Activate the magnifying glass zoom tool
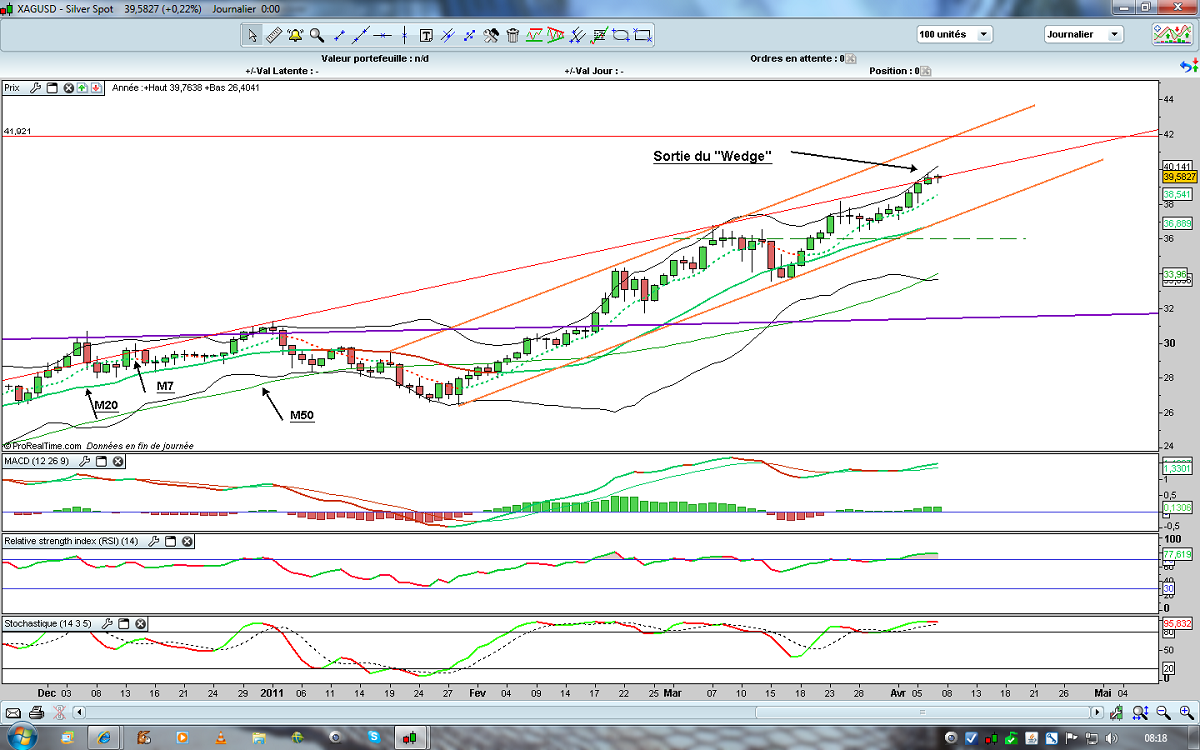 [317, 36]
